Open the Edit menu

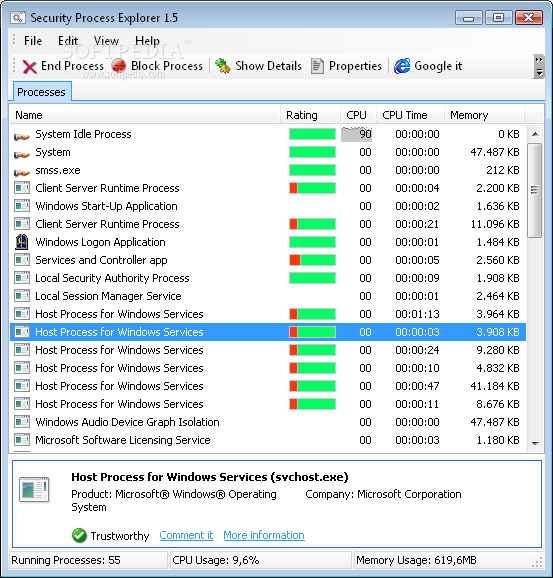point(68,41)
